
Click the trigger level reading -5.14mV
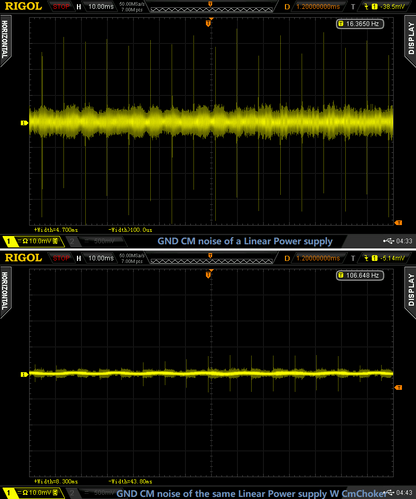pos(392,258)
